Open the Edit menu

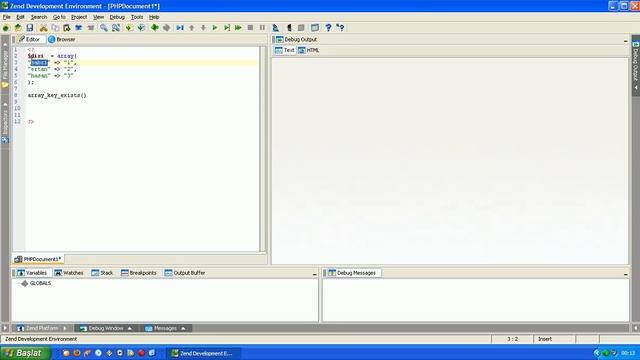click(20, 17)
